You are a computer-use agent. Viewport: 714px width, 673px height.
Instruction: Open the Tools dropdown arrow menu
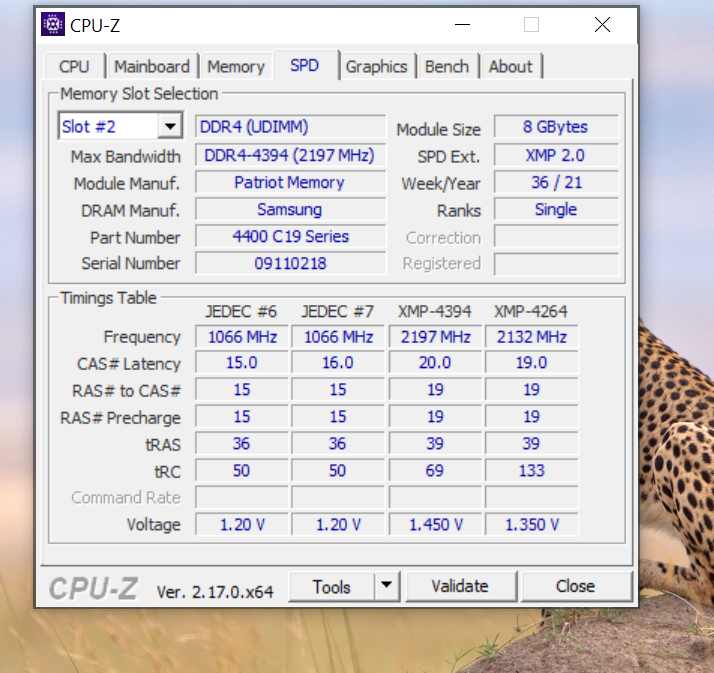coord(387,586)
